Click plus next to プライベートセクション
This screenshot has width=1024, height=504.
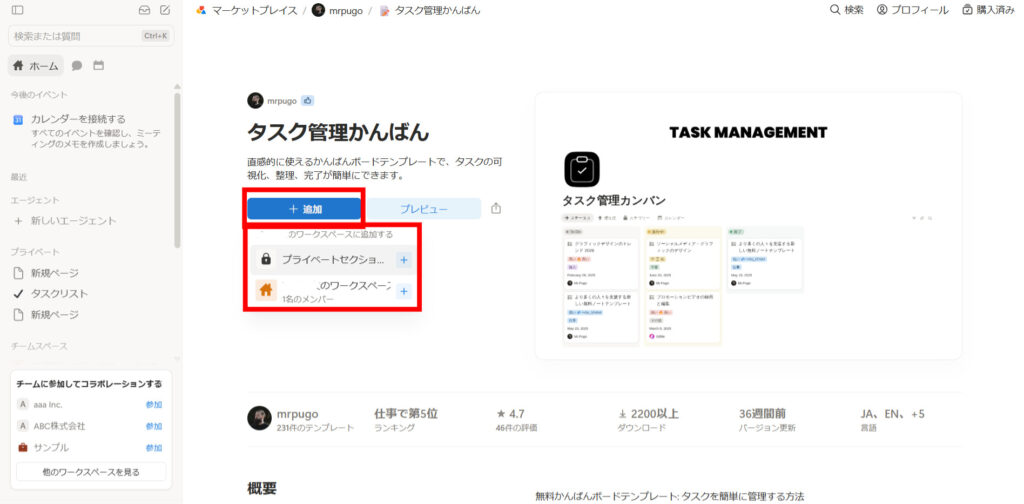tap(404, 260)
